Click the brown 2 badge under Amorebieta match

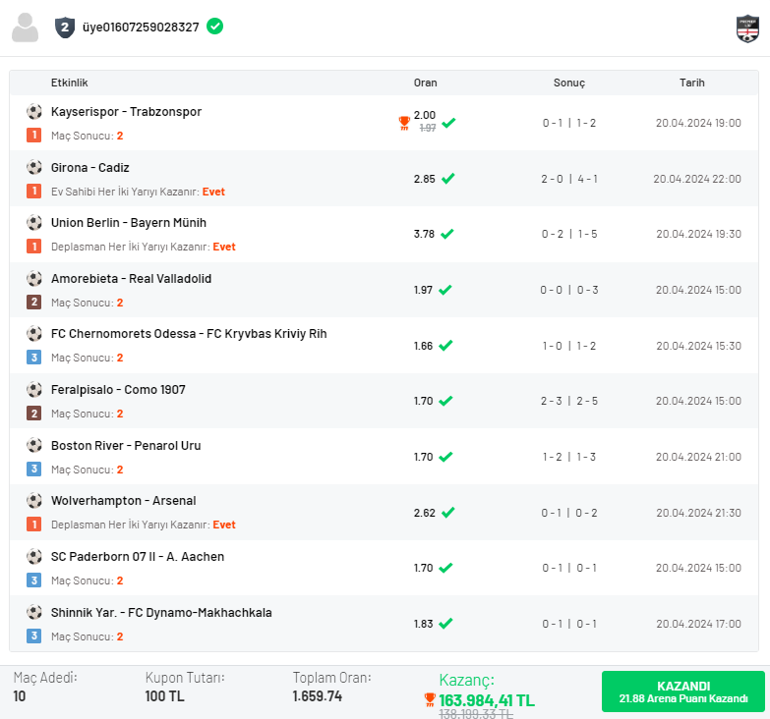[x=34, y=302]
